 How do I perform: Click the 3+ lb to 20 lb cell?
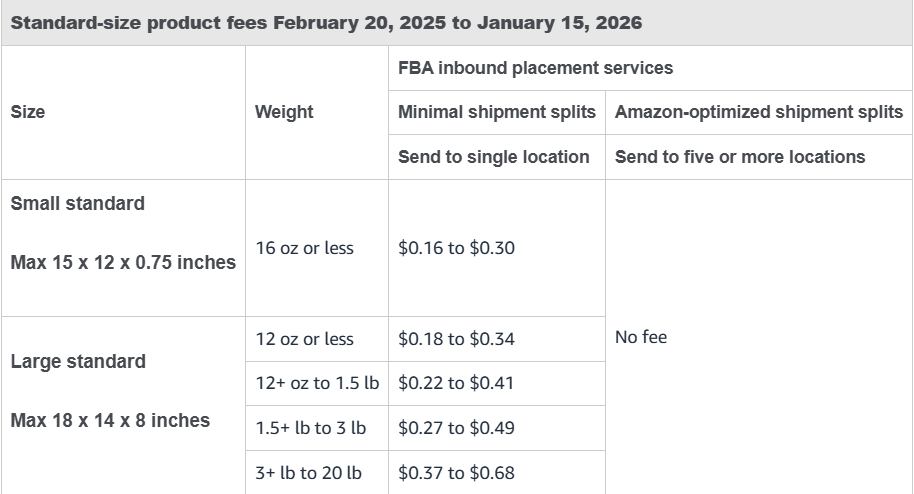(x=308, y=472)
